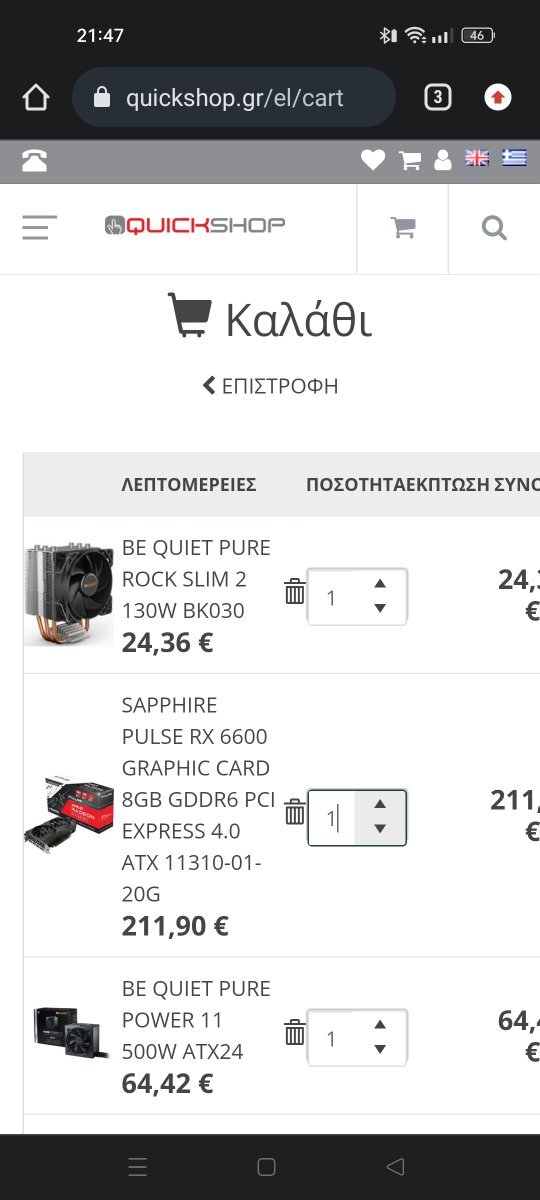Tap the browser home icon
The height and width of the screenshot is (1200, 540).
[35, 97]
